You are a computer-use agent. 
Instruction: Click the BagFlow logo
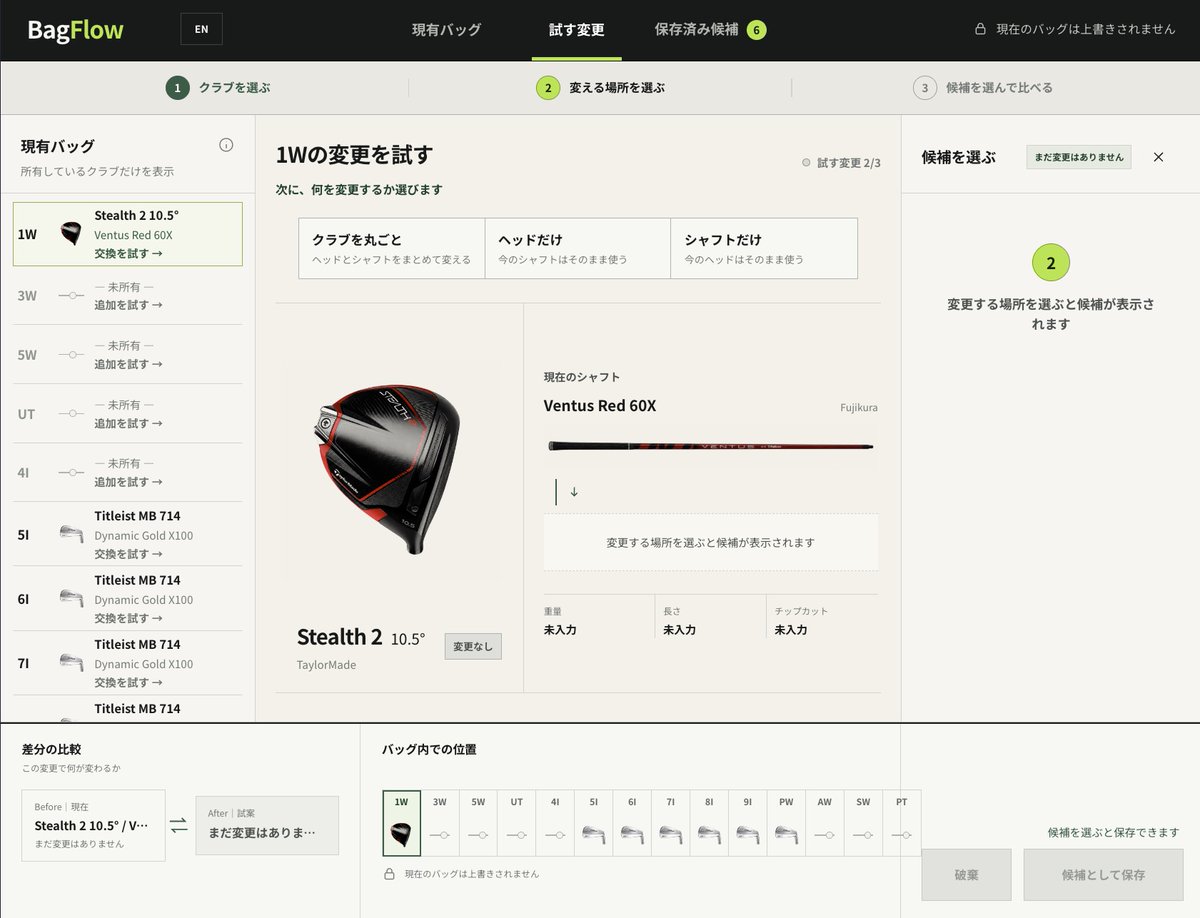coord(76,29)
